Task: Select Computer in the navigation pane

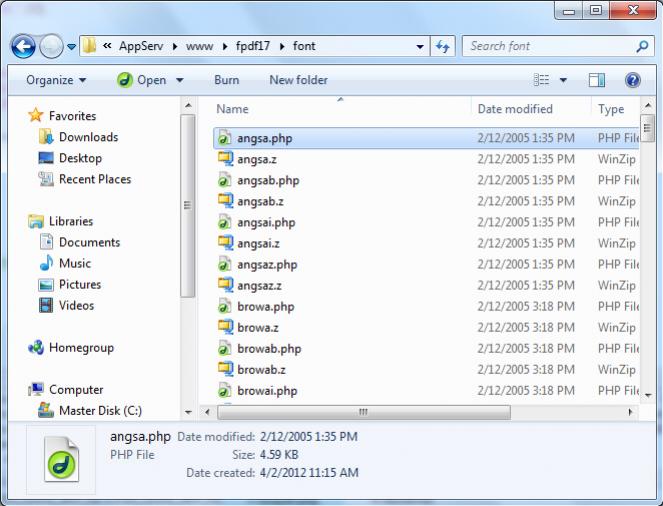Action: tap(76, 390)
